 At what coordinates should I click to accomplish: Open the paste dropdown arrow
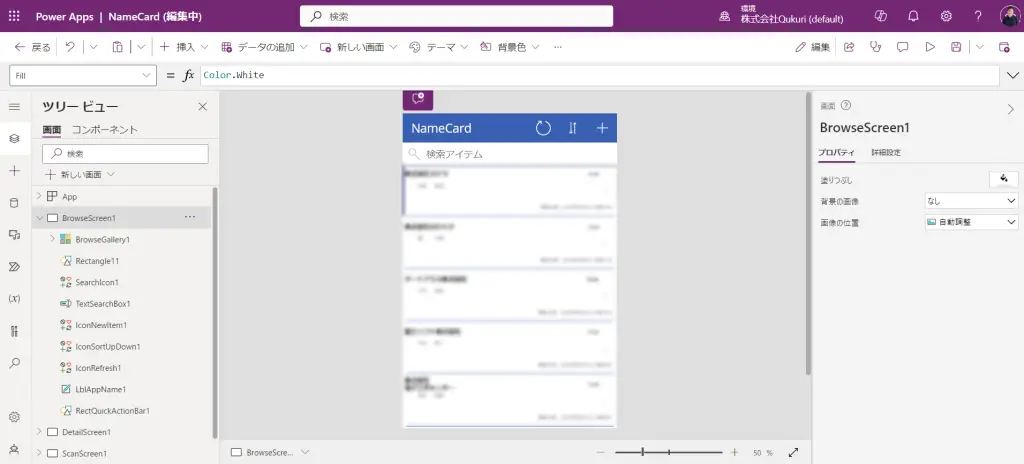[141, 47]
